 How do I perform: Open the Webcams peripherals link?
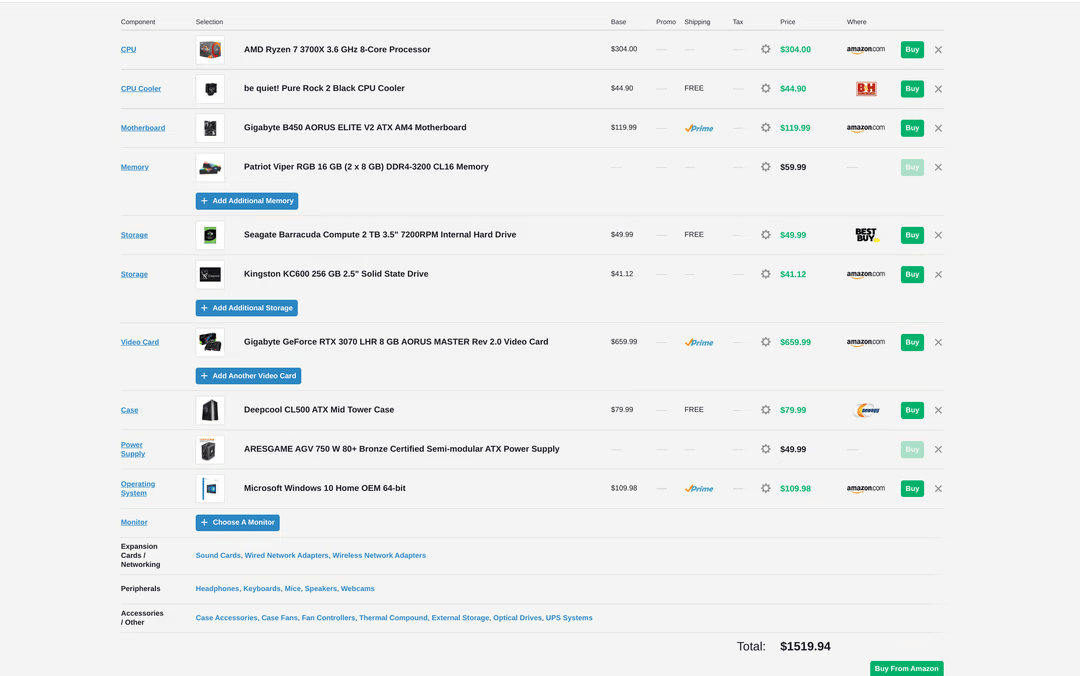click(357, 588)
